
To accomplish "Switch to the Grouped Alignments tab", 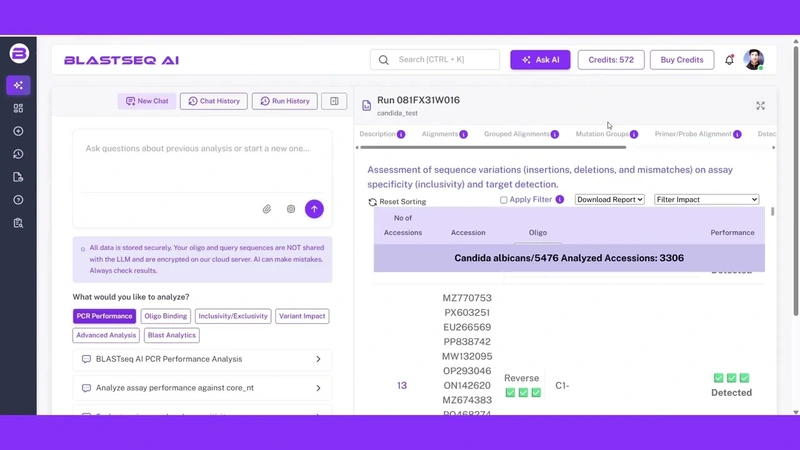I will click(517, 134).
